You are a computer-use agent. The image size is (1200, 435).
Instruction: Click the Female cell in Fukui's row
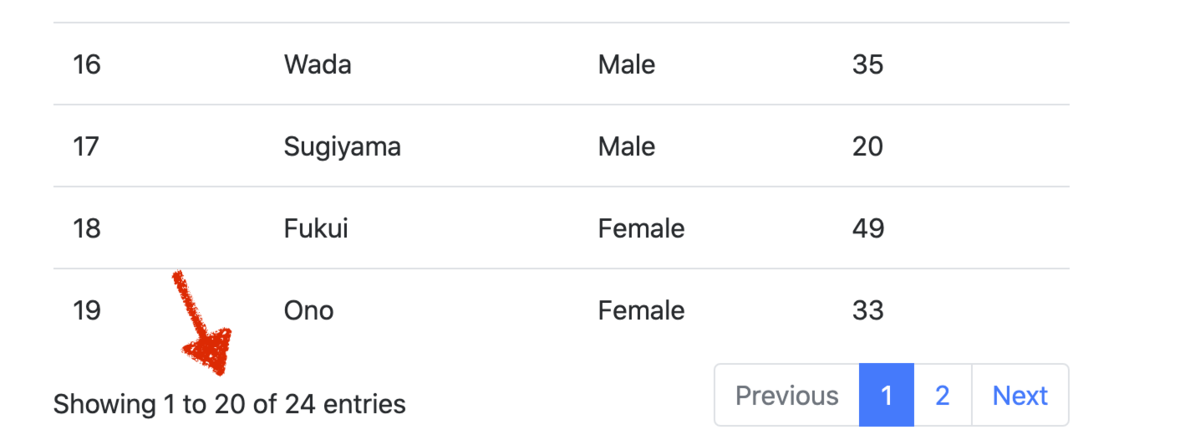pos(641,229)
